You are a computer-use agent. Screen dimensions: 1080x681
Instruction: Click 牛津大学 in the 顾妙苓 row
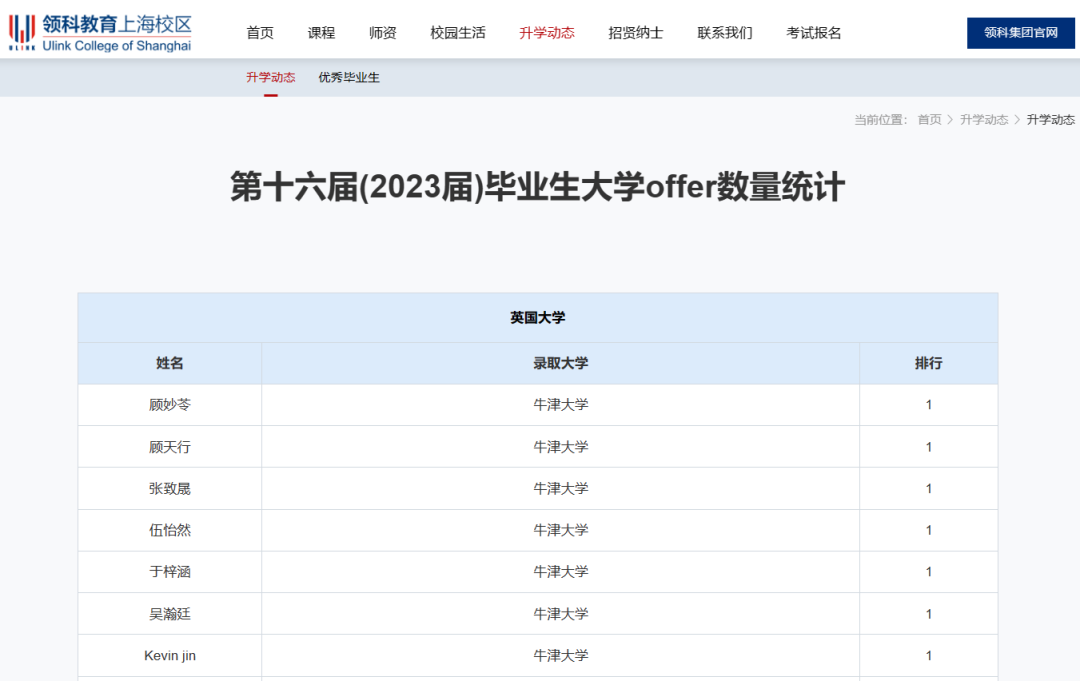pyautogui.click(x=561, y=405)
